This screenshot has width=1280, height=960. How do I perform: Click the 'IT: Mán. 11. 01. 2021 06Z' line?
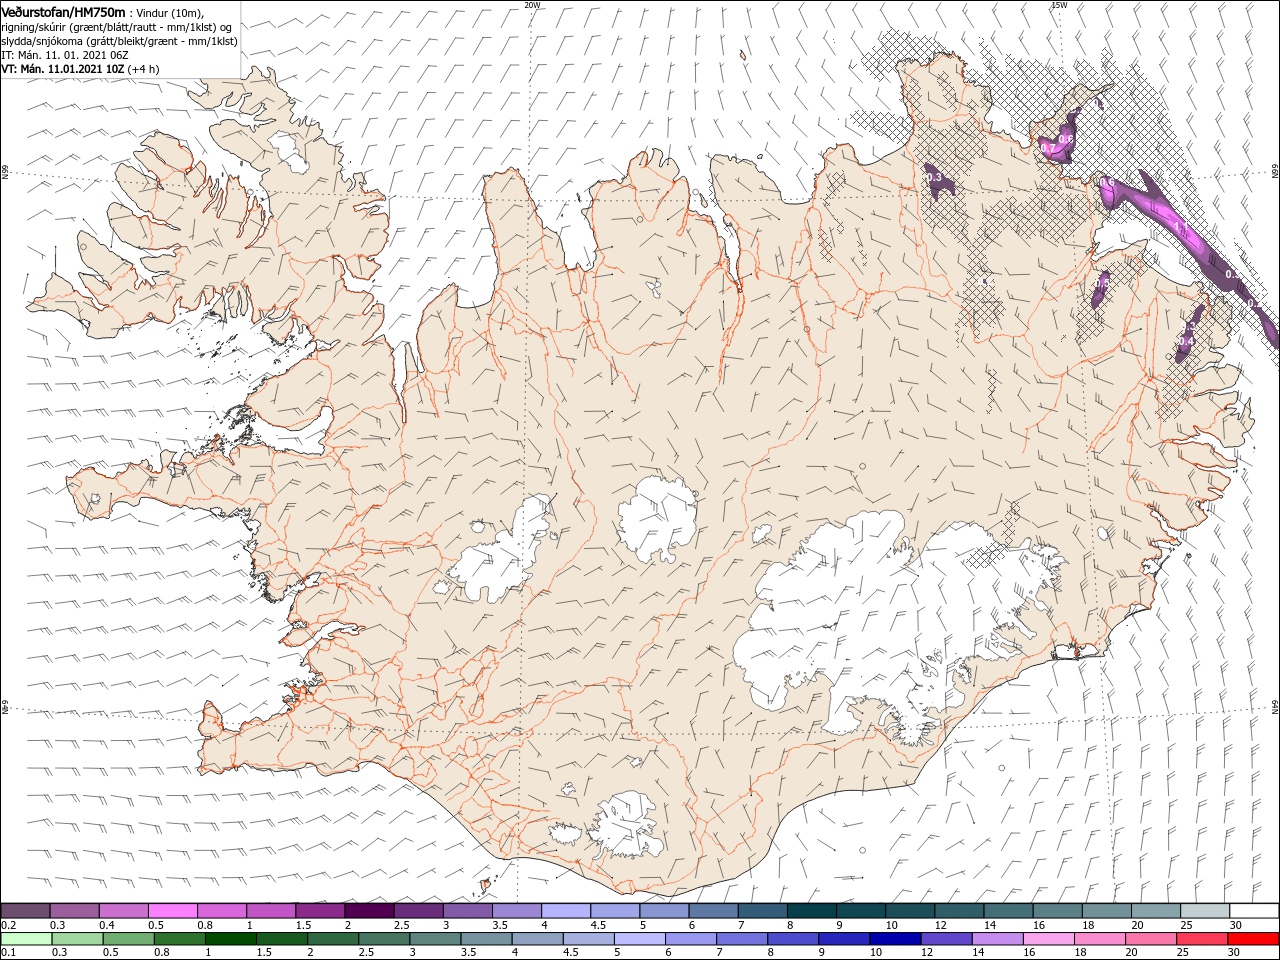[x=64, y=55]
